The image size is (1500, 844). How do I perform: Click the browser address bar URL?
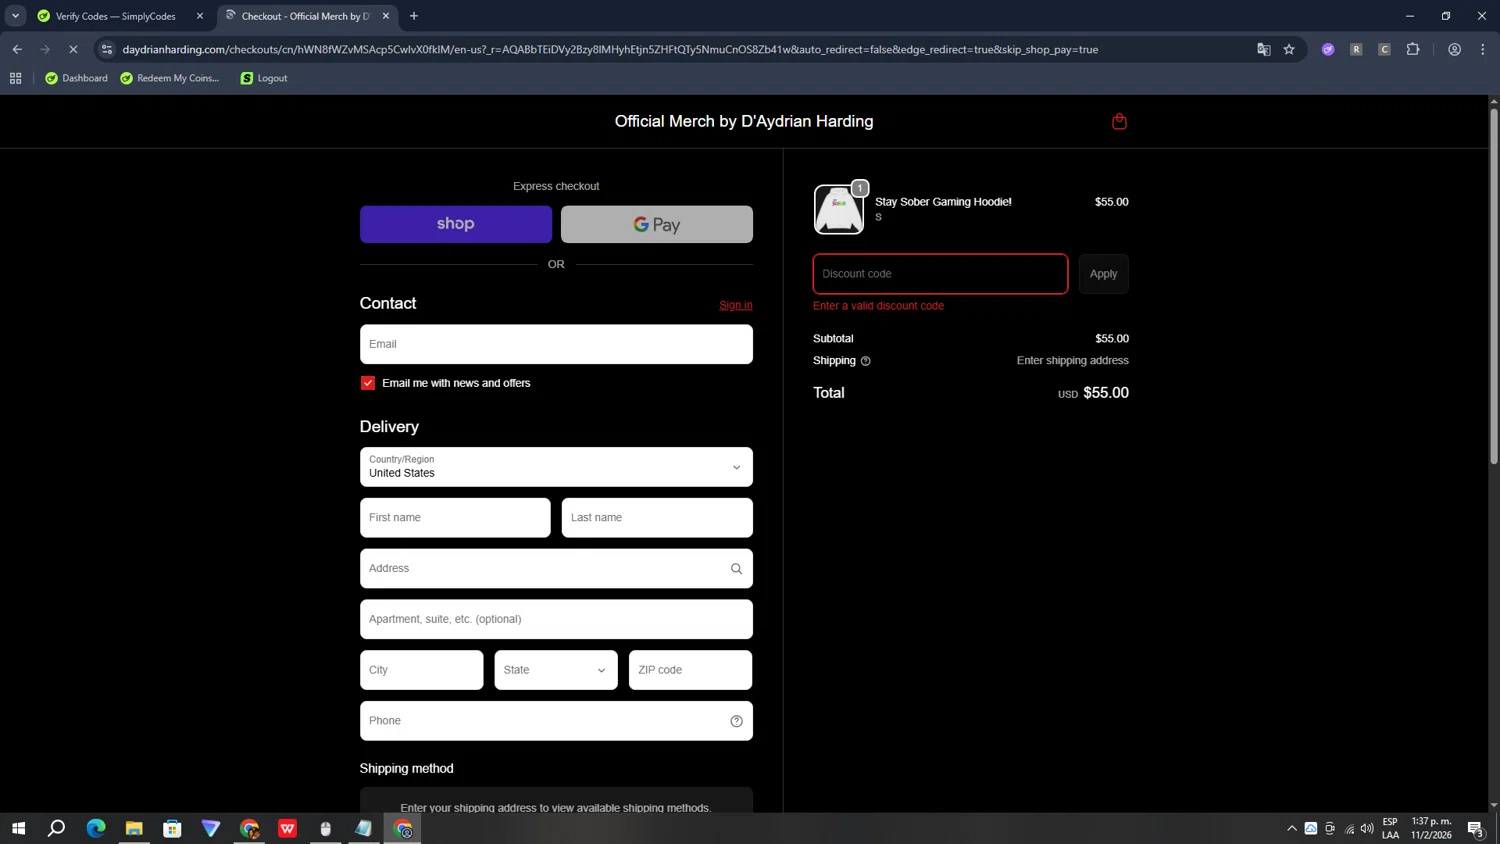click(610, 49)
